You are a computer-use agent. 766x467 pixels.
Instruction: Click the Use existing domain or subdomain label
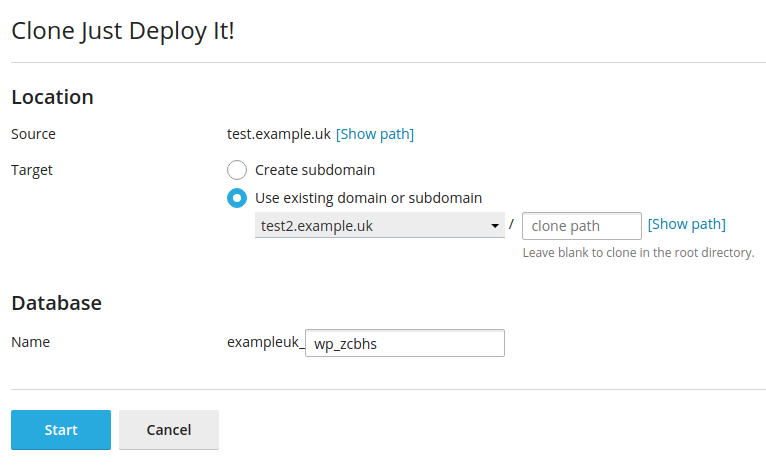368,198
